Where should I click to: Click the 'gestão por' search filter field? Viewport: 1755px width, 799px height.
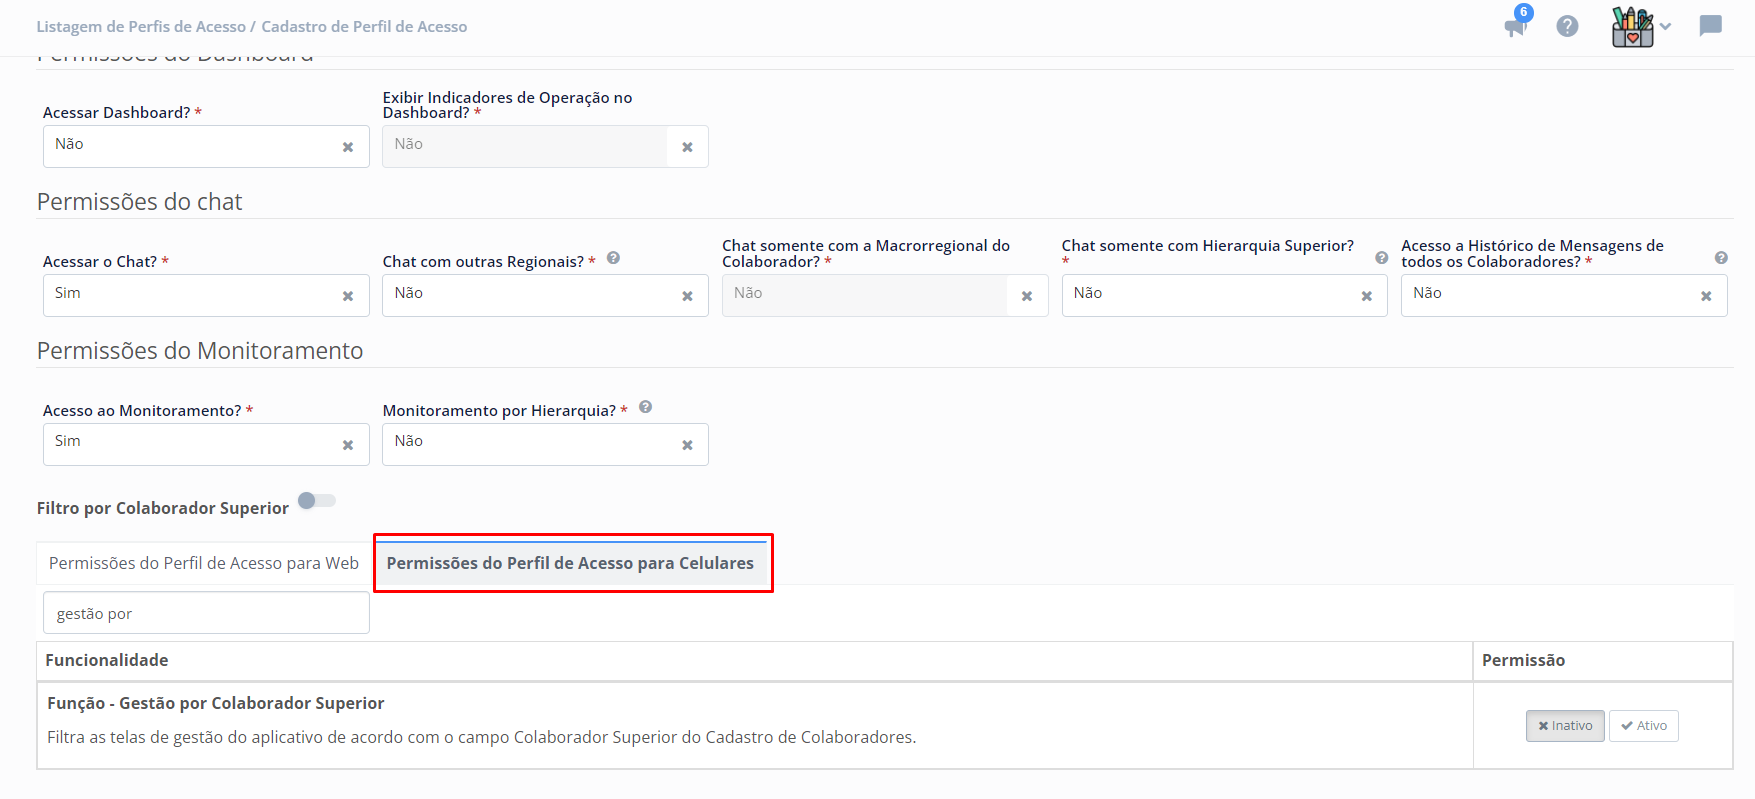coord(206,613)
